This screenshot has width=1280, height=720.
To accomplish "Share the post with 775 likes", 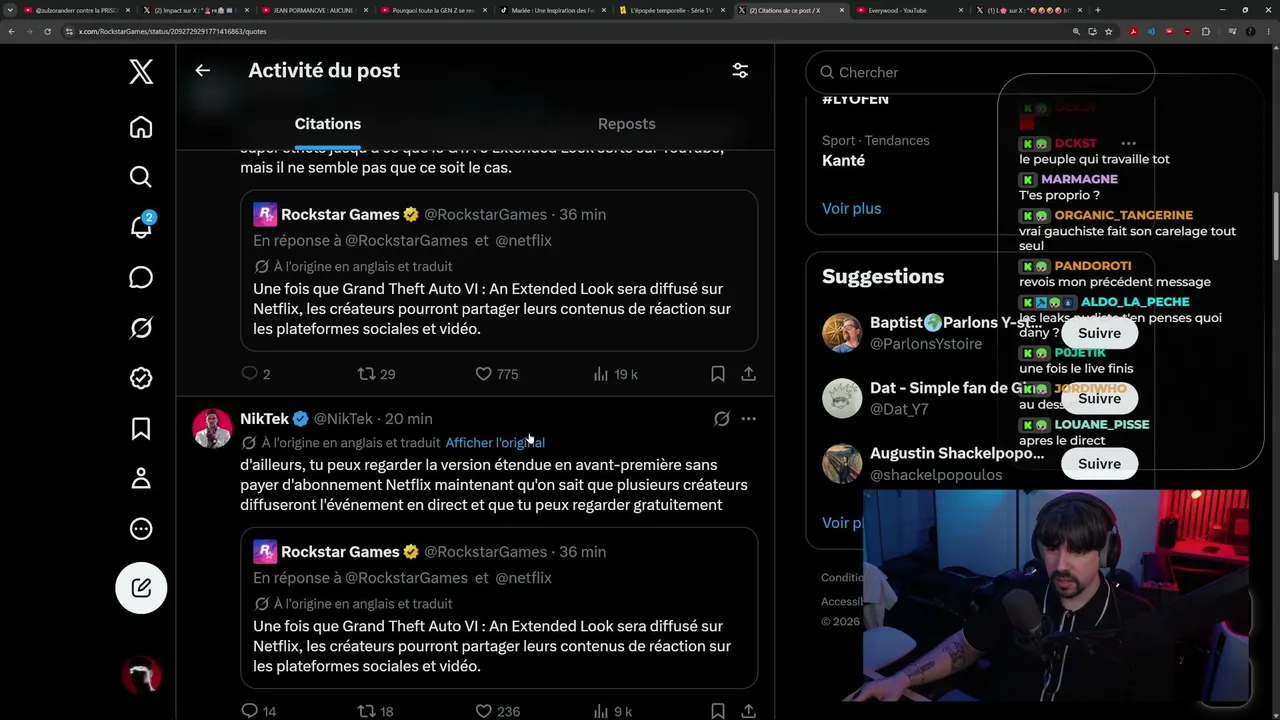I will (x=748, y=374).
